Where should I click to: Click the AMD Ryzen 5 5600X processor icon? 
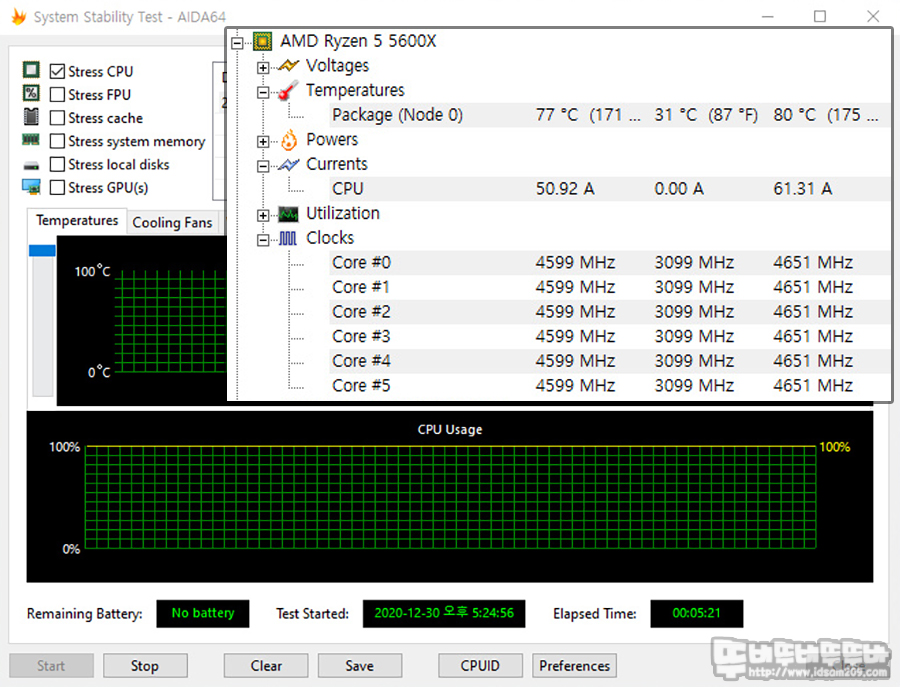pyautogui.click(x=262, y=41)
